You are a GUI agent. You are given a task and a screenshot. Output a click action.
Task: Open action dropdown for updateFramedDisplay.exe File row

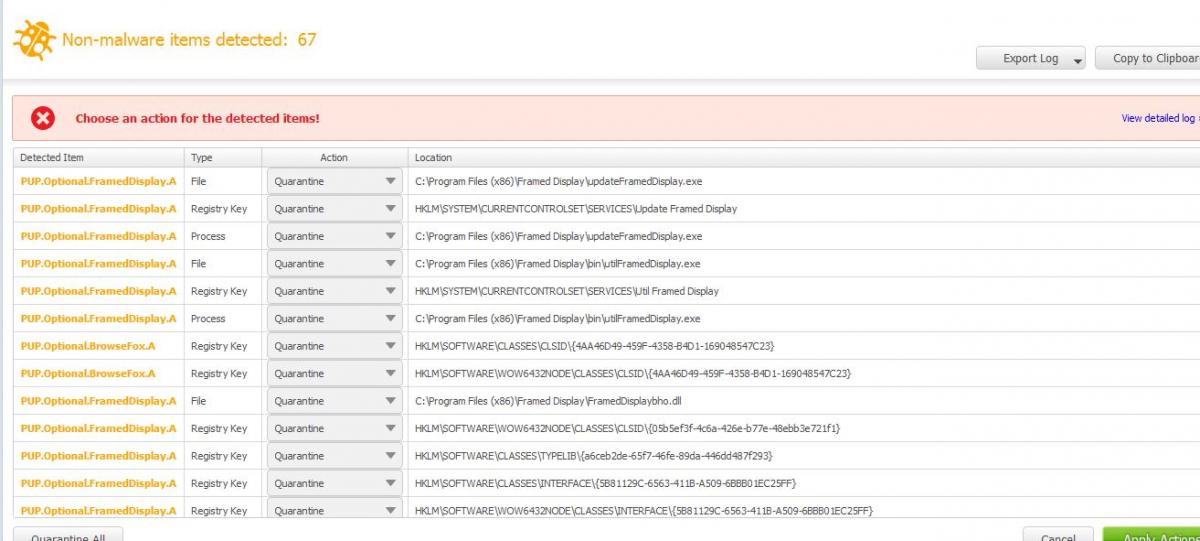point(335,182)
